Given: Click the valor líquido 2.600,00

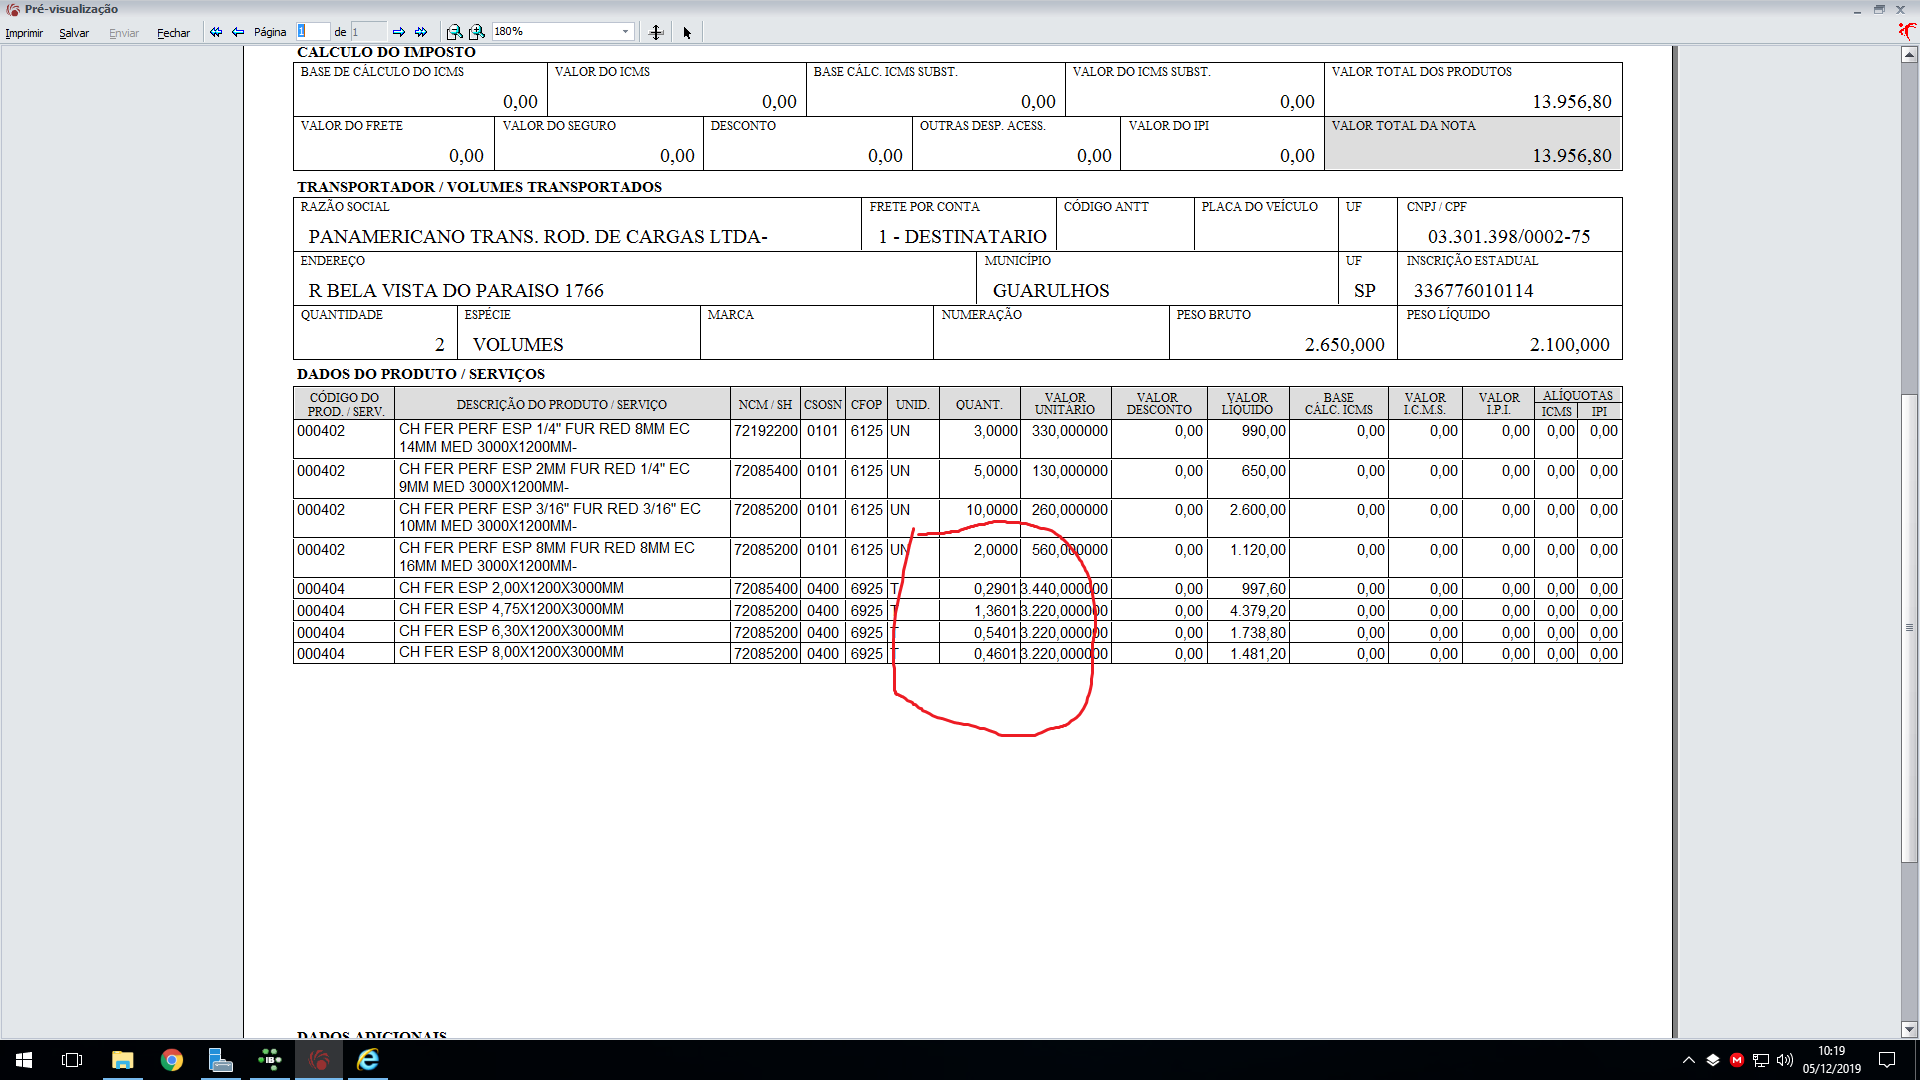Looking at the screenshot, I should pos(1258,510).
